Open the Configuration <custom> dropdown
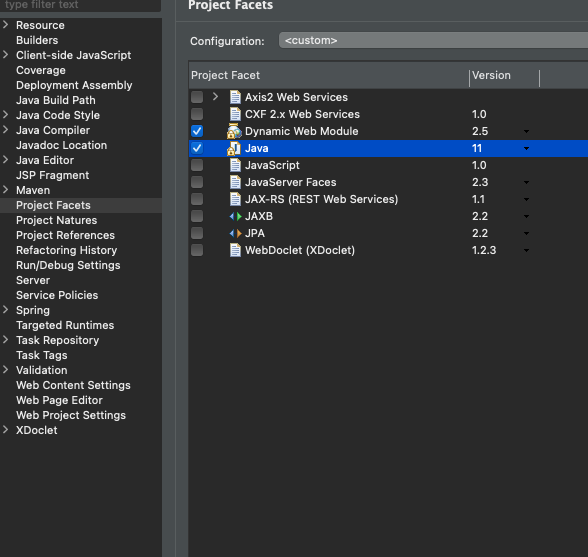This screenshot has height=557, width=588. click(433, 41)
